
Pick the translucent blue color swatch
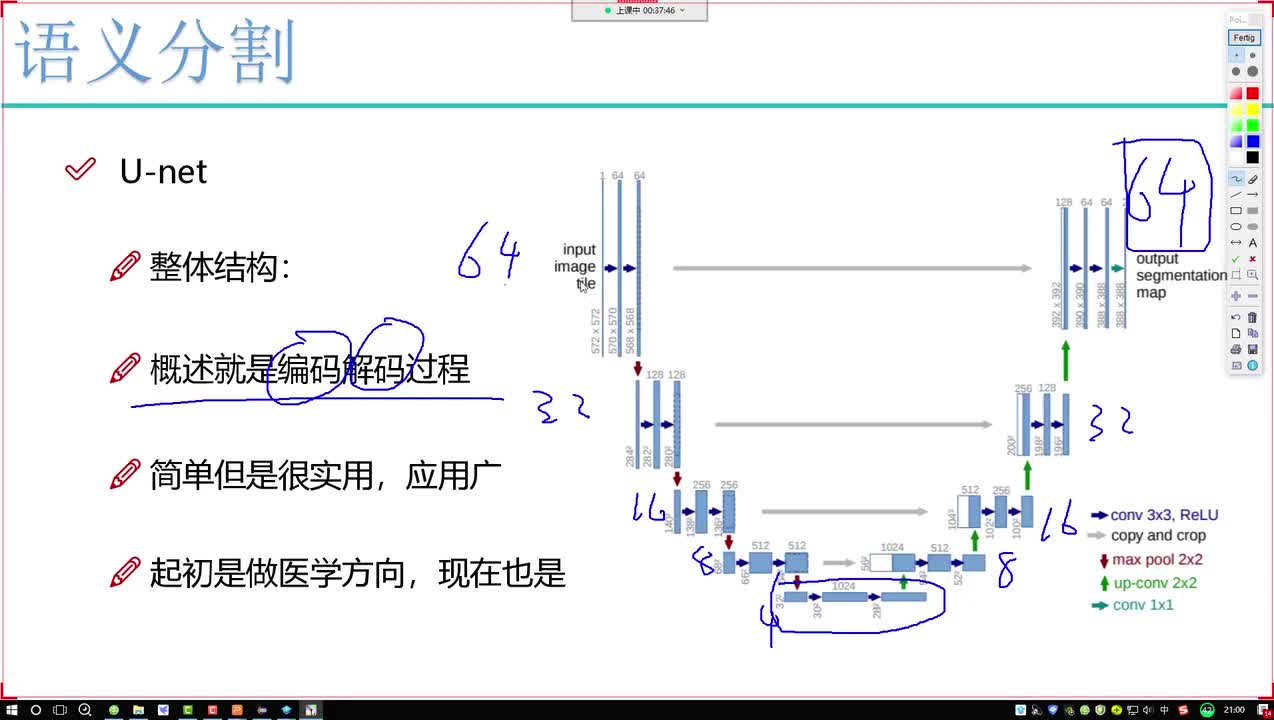pyautogui.click(x=1236, y=141)
